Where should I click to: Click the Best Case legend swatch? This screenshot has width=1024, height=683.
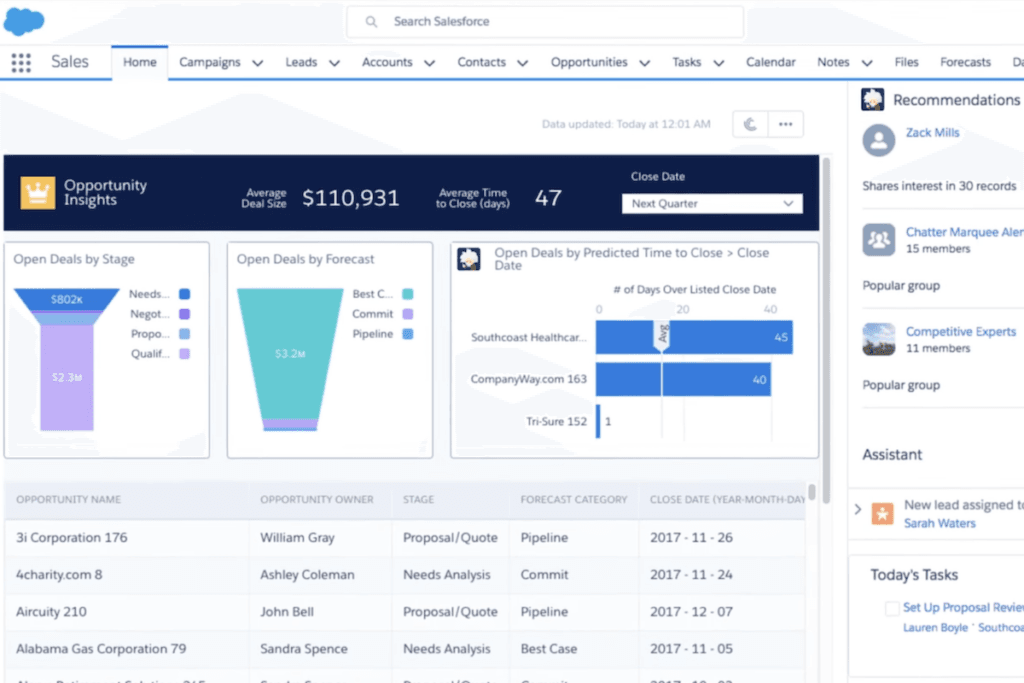[x=408, y=294]
